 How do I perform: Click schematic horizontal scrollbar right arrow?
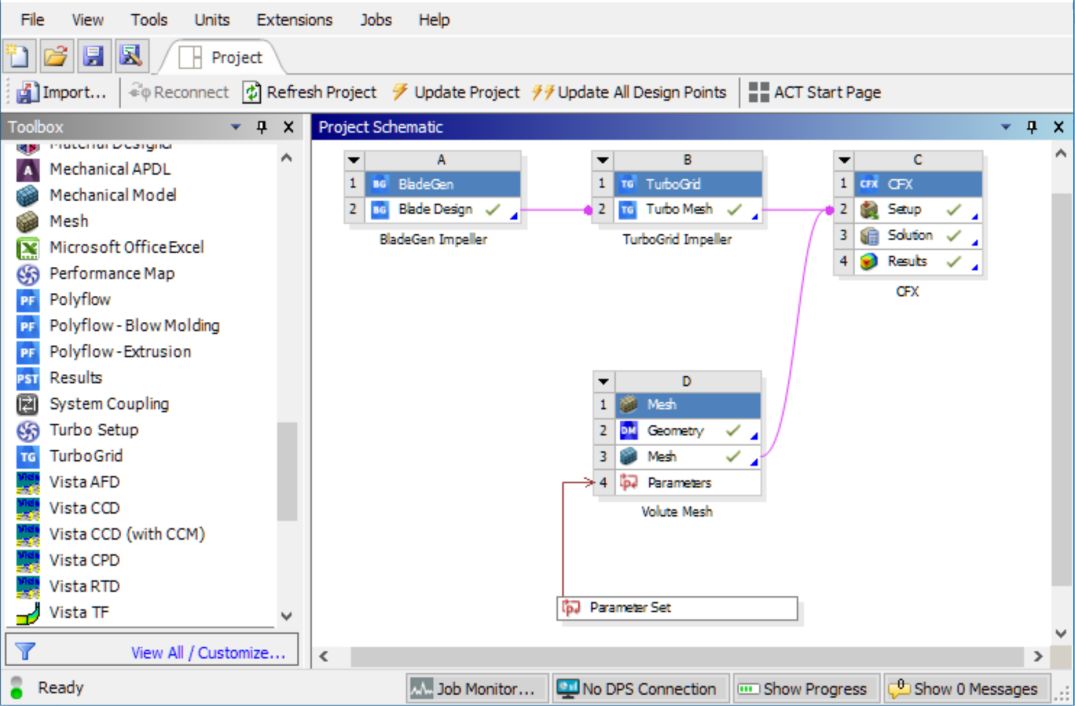[x=1037, y=657]
